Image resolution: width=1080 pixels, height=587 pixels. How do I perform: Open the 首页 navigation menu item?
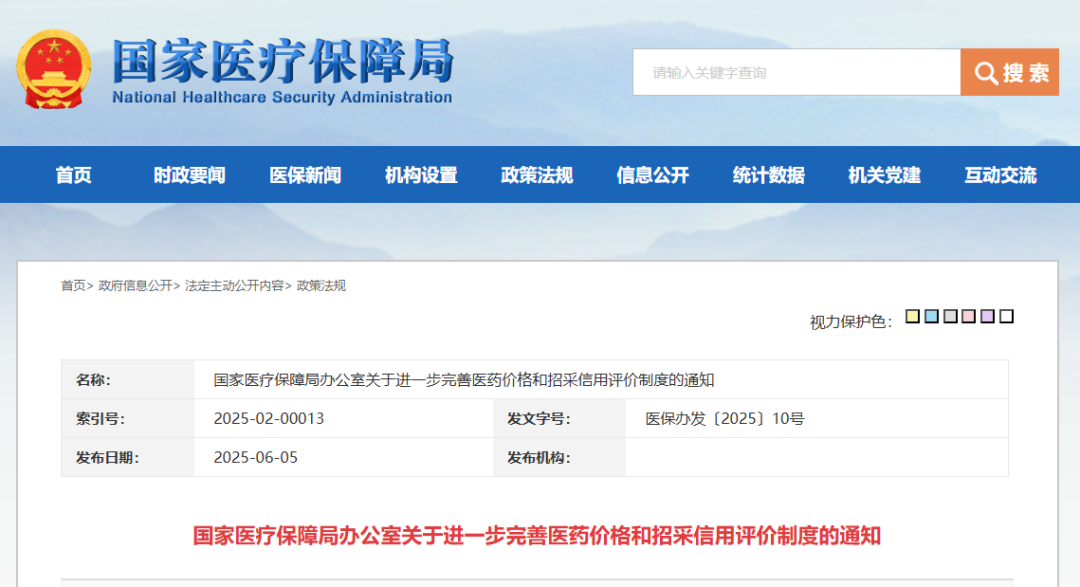tap(73, 176)
